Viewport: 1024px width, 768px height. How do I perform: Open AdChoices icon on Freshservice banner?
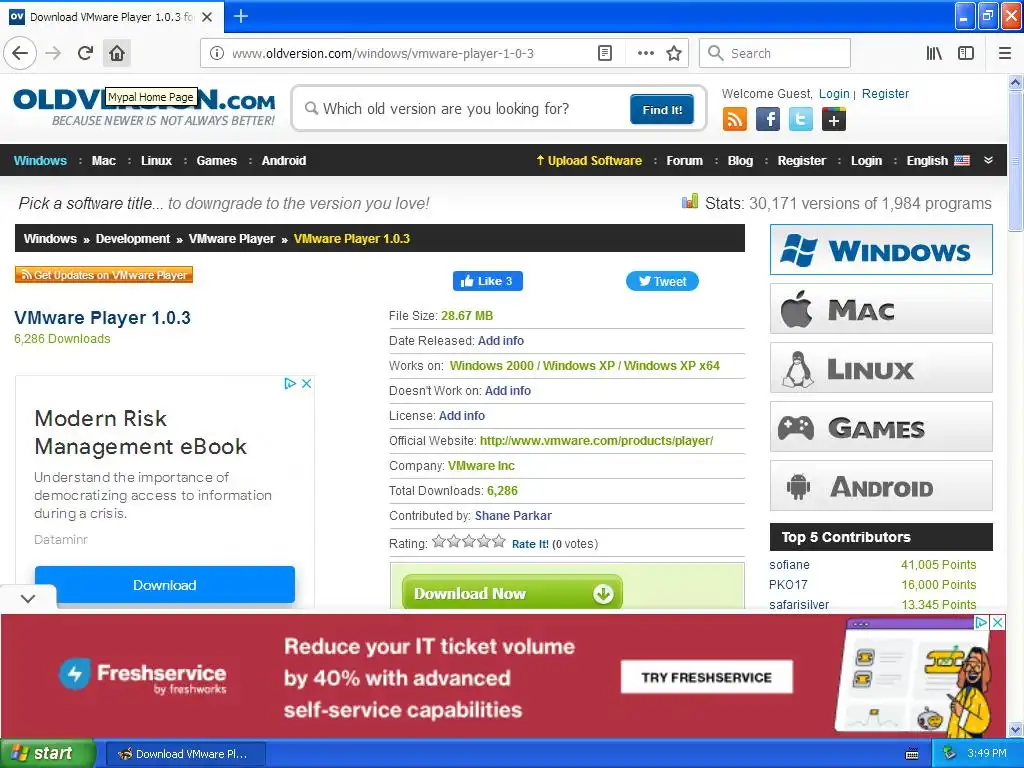(981, 622)
